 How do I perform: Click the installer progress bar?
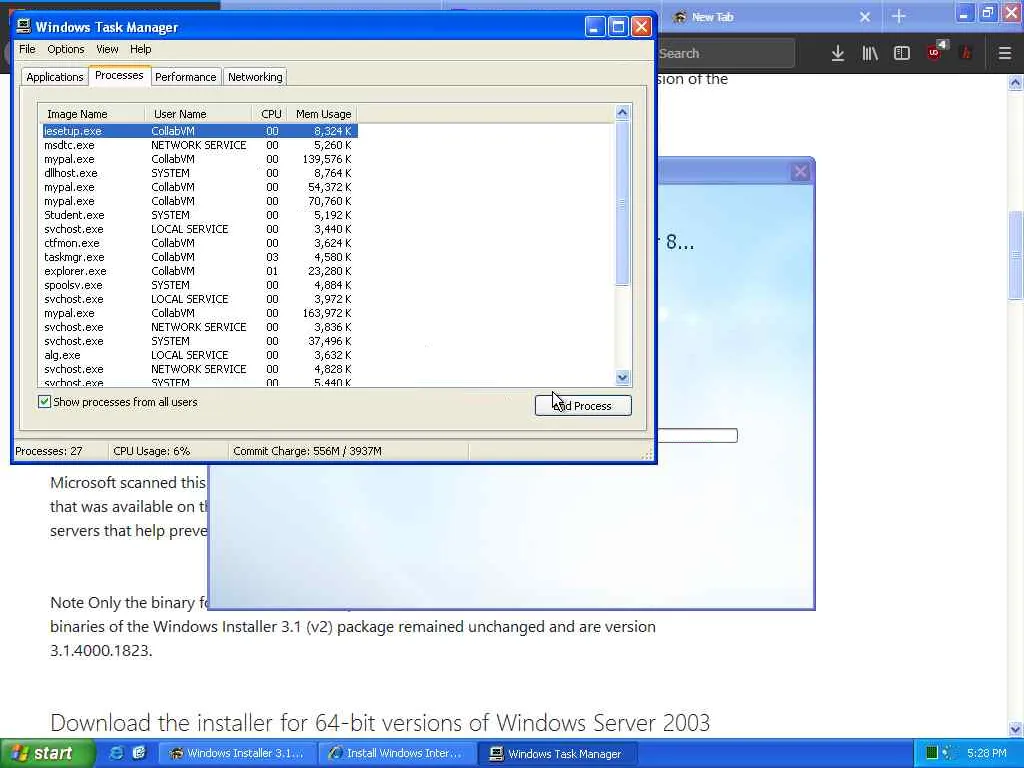click(697, 436)
